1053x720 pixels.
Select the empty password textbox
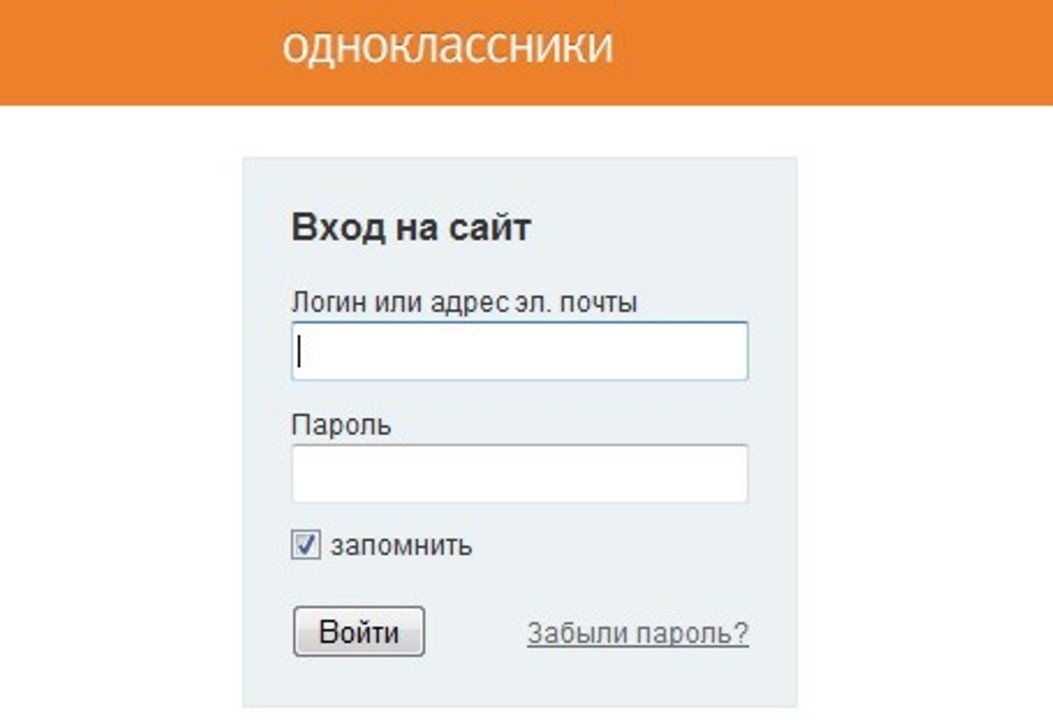pyautogui.click(x=519, y=473)
